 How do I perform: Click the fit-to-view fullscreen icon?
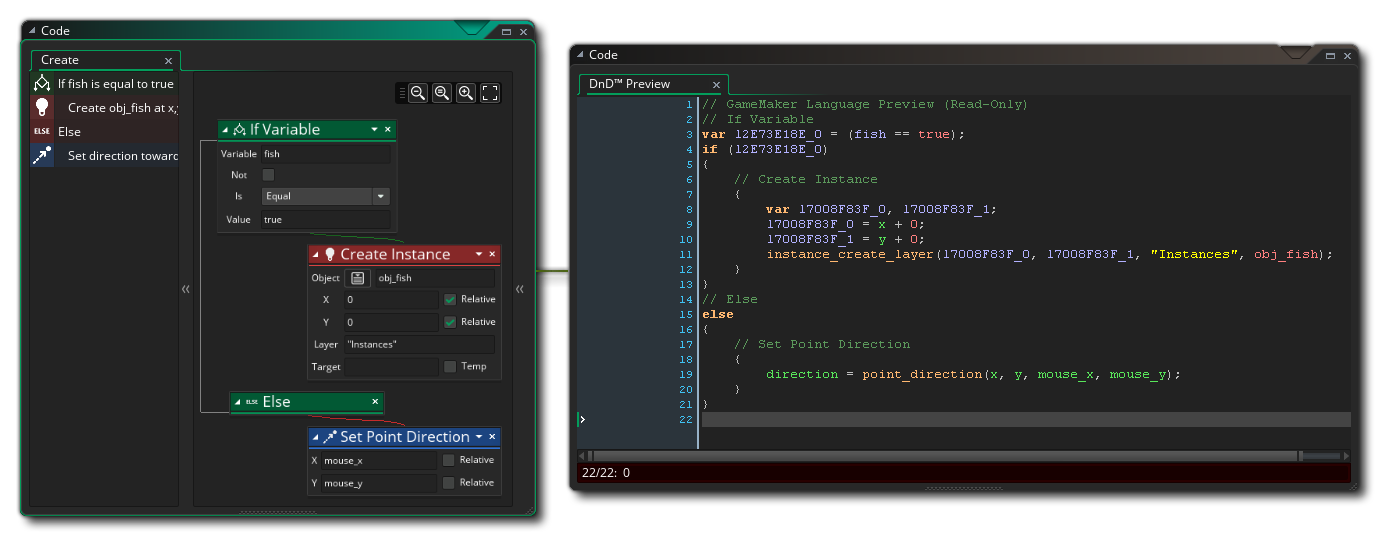click(490, 93)
